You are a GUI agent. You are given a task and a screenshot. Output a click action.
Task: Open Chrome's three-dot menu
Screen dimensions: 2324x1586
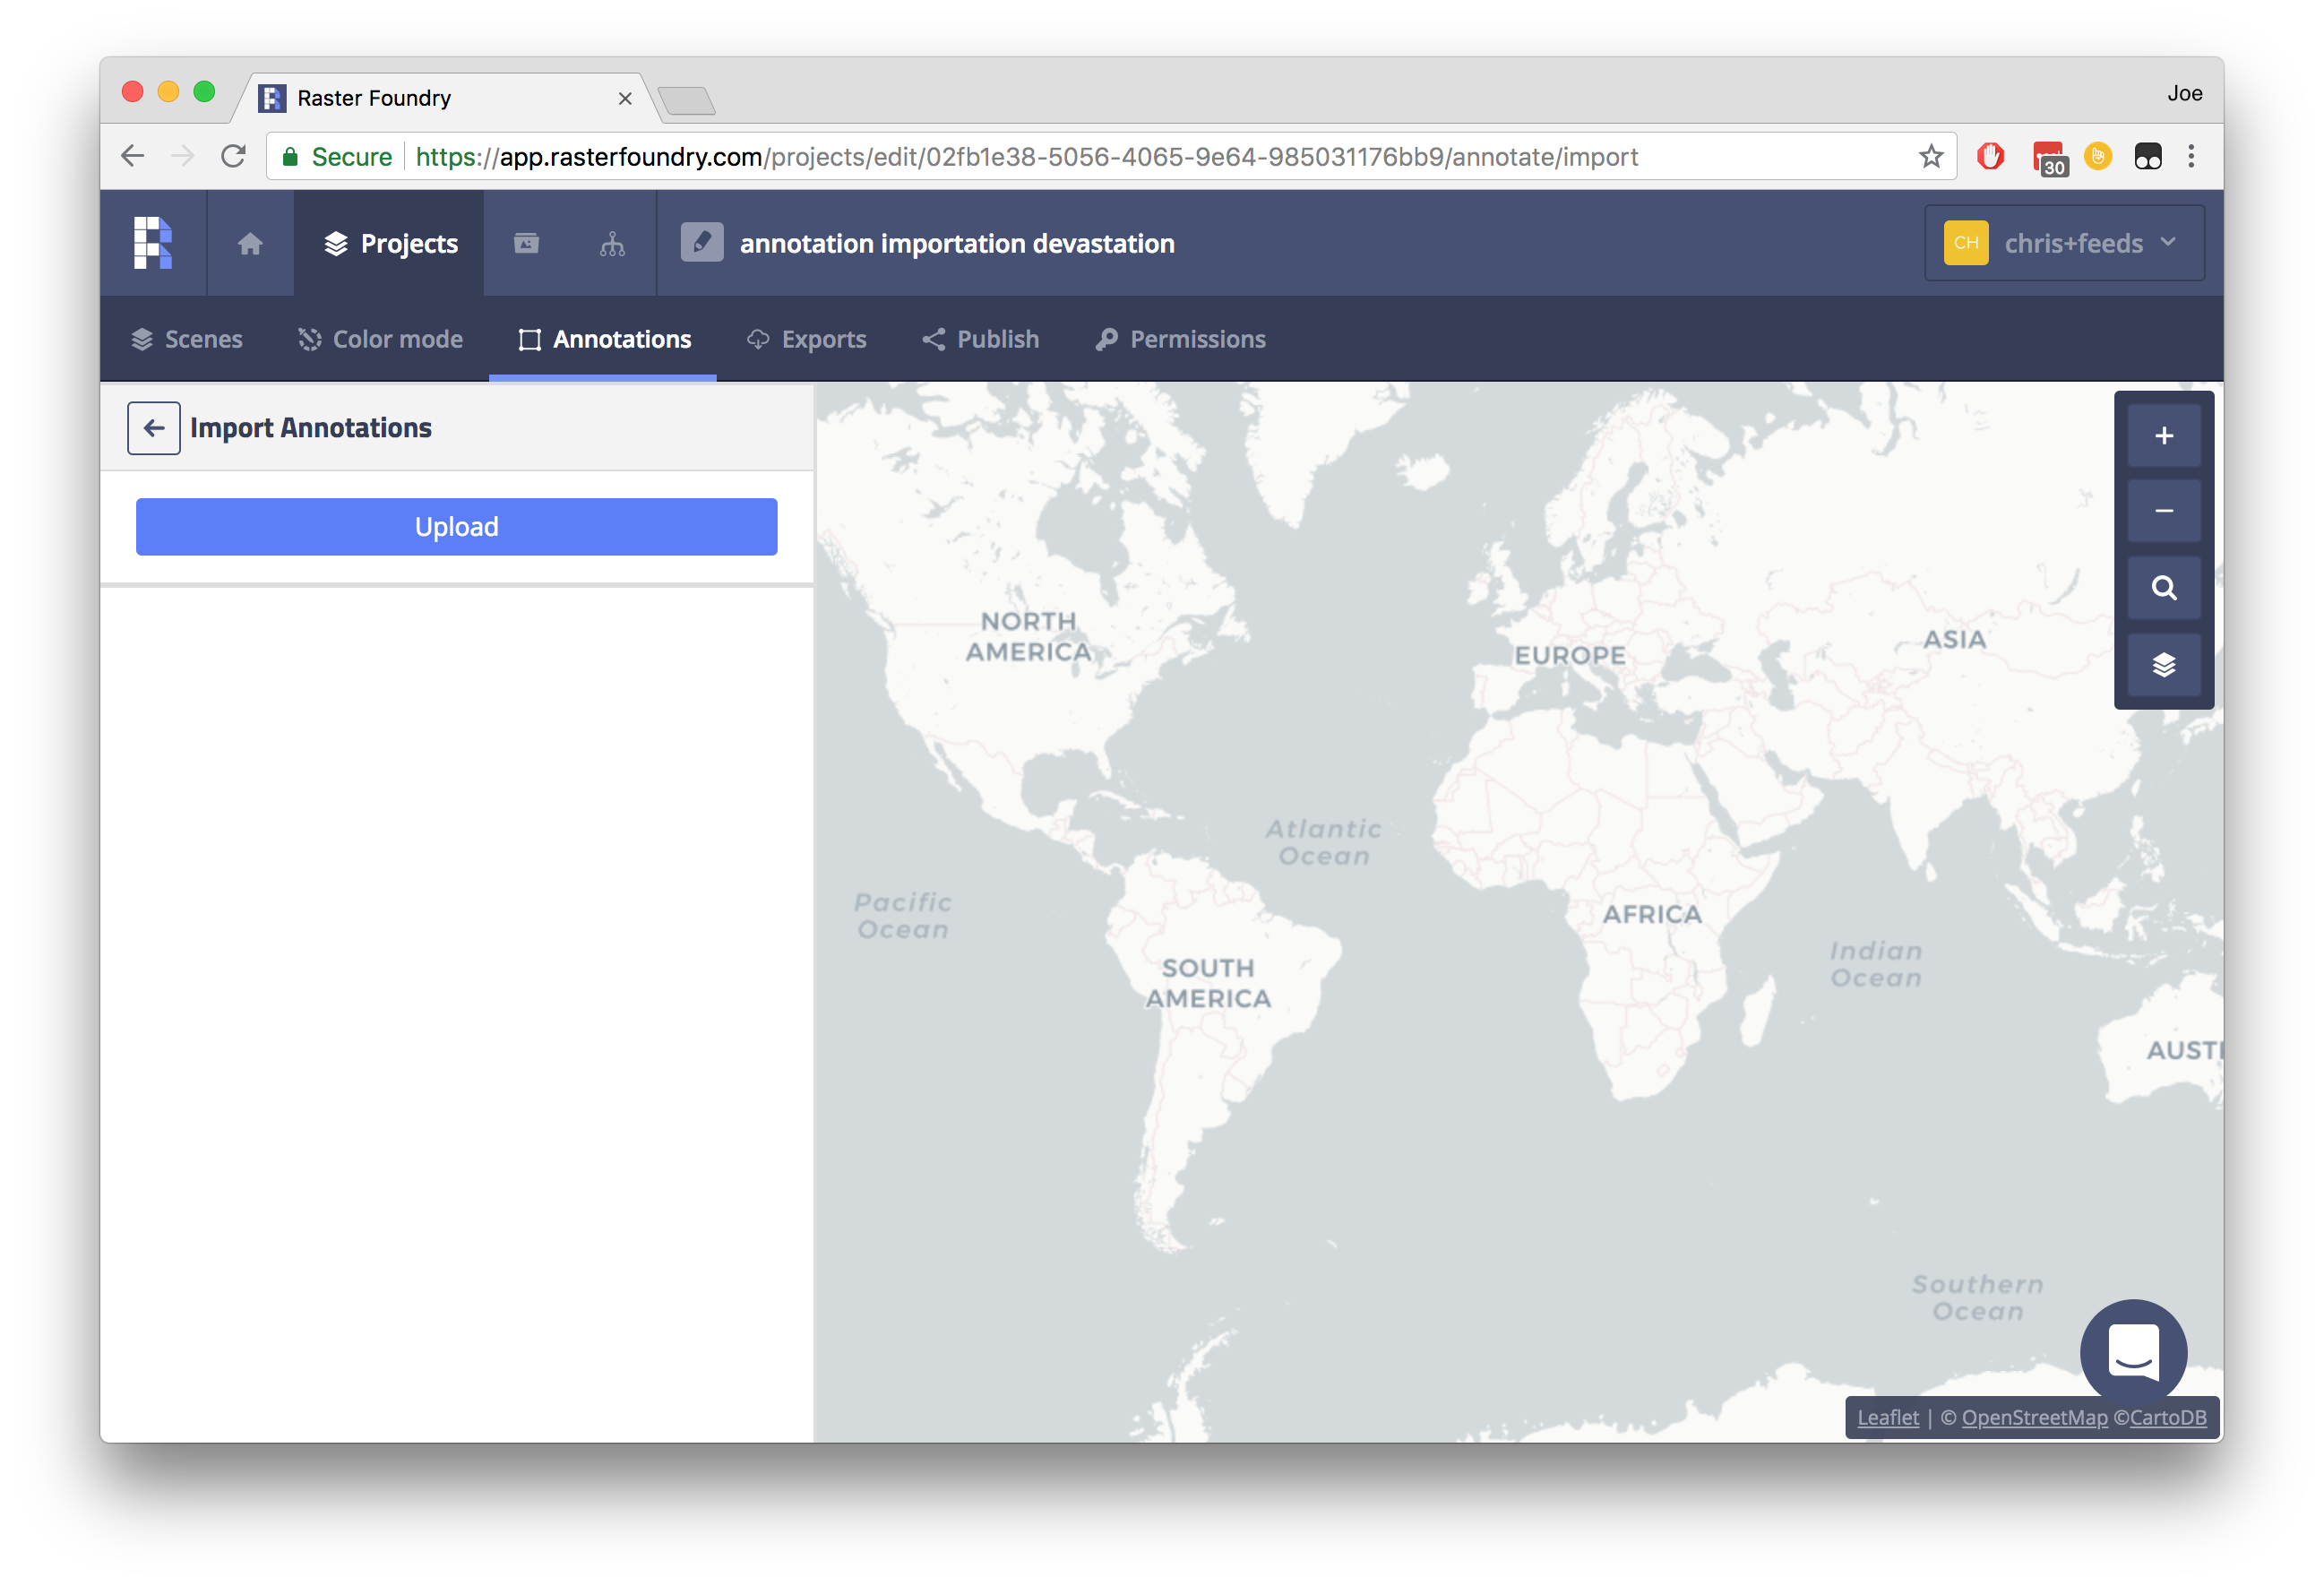pyautogui.click(x=2192, y=156)
